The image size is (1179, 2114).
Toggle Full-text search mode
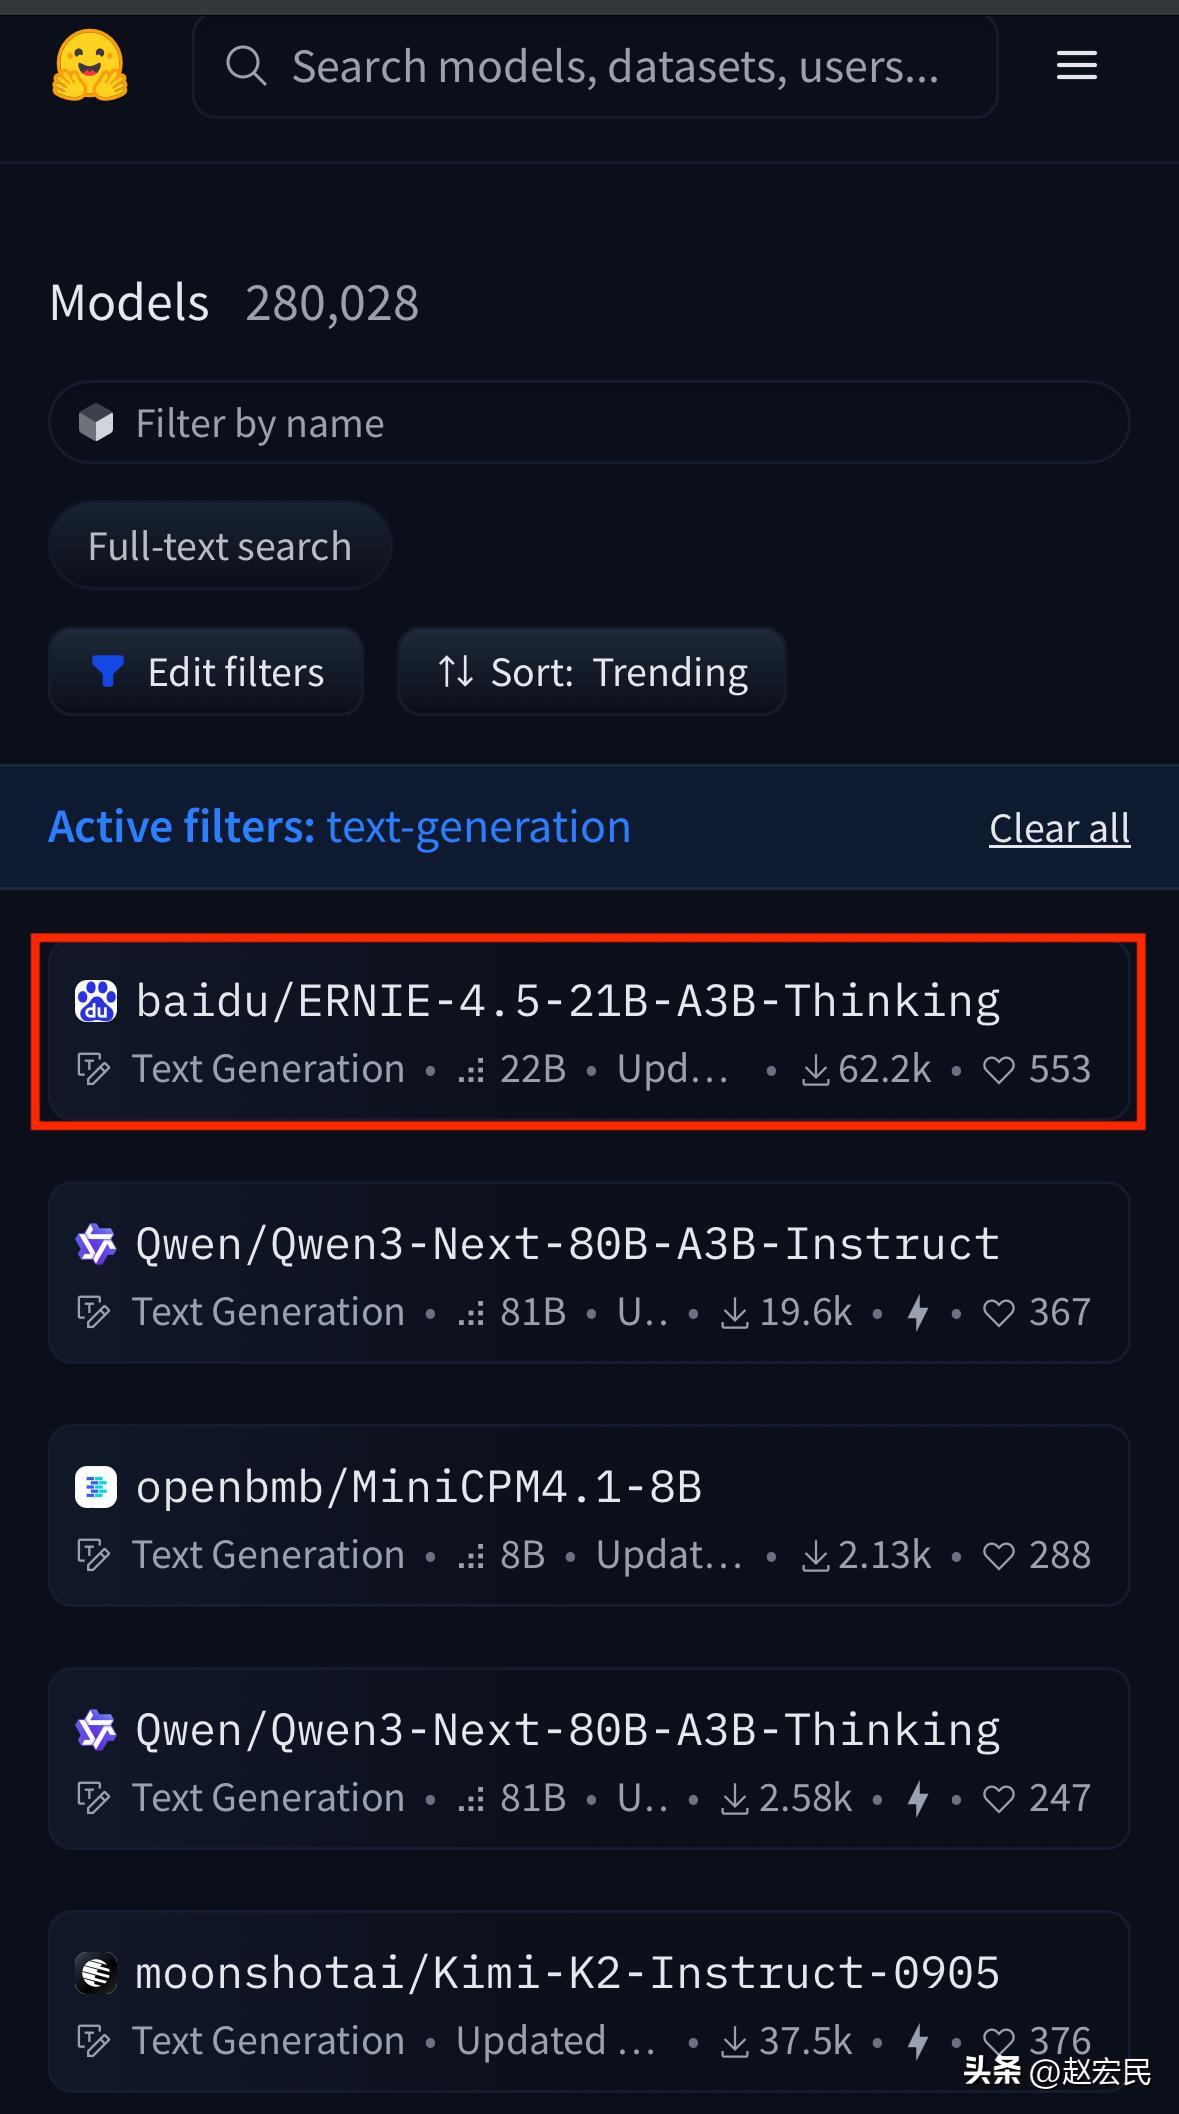pyautogui.click(x=220, y=546)
